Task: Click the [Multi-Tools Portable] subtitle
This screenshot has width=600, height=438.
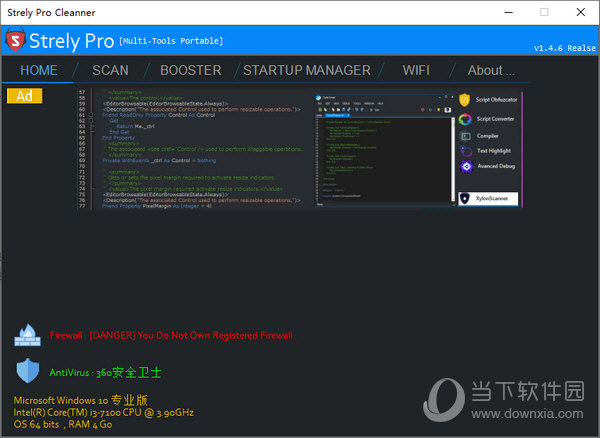Action: pyautogui.click(x=171, y=41)
